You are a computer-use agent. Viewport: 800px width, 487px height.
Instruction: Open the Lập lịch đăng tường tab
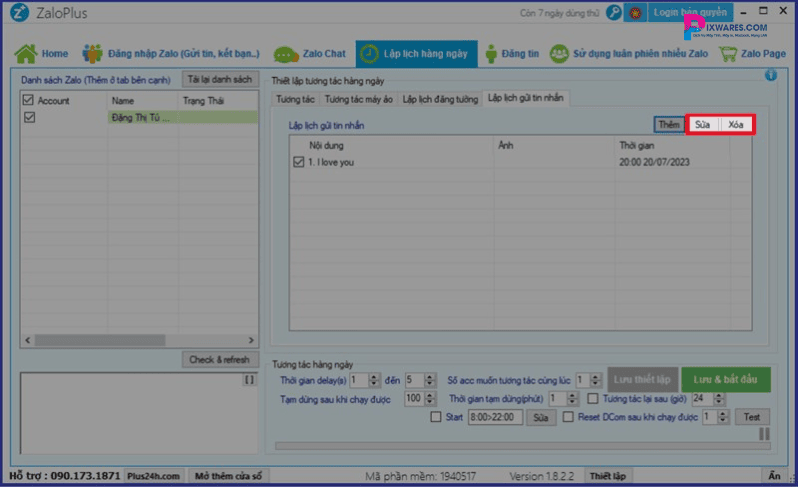pos(440,99)
